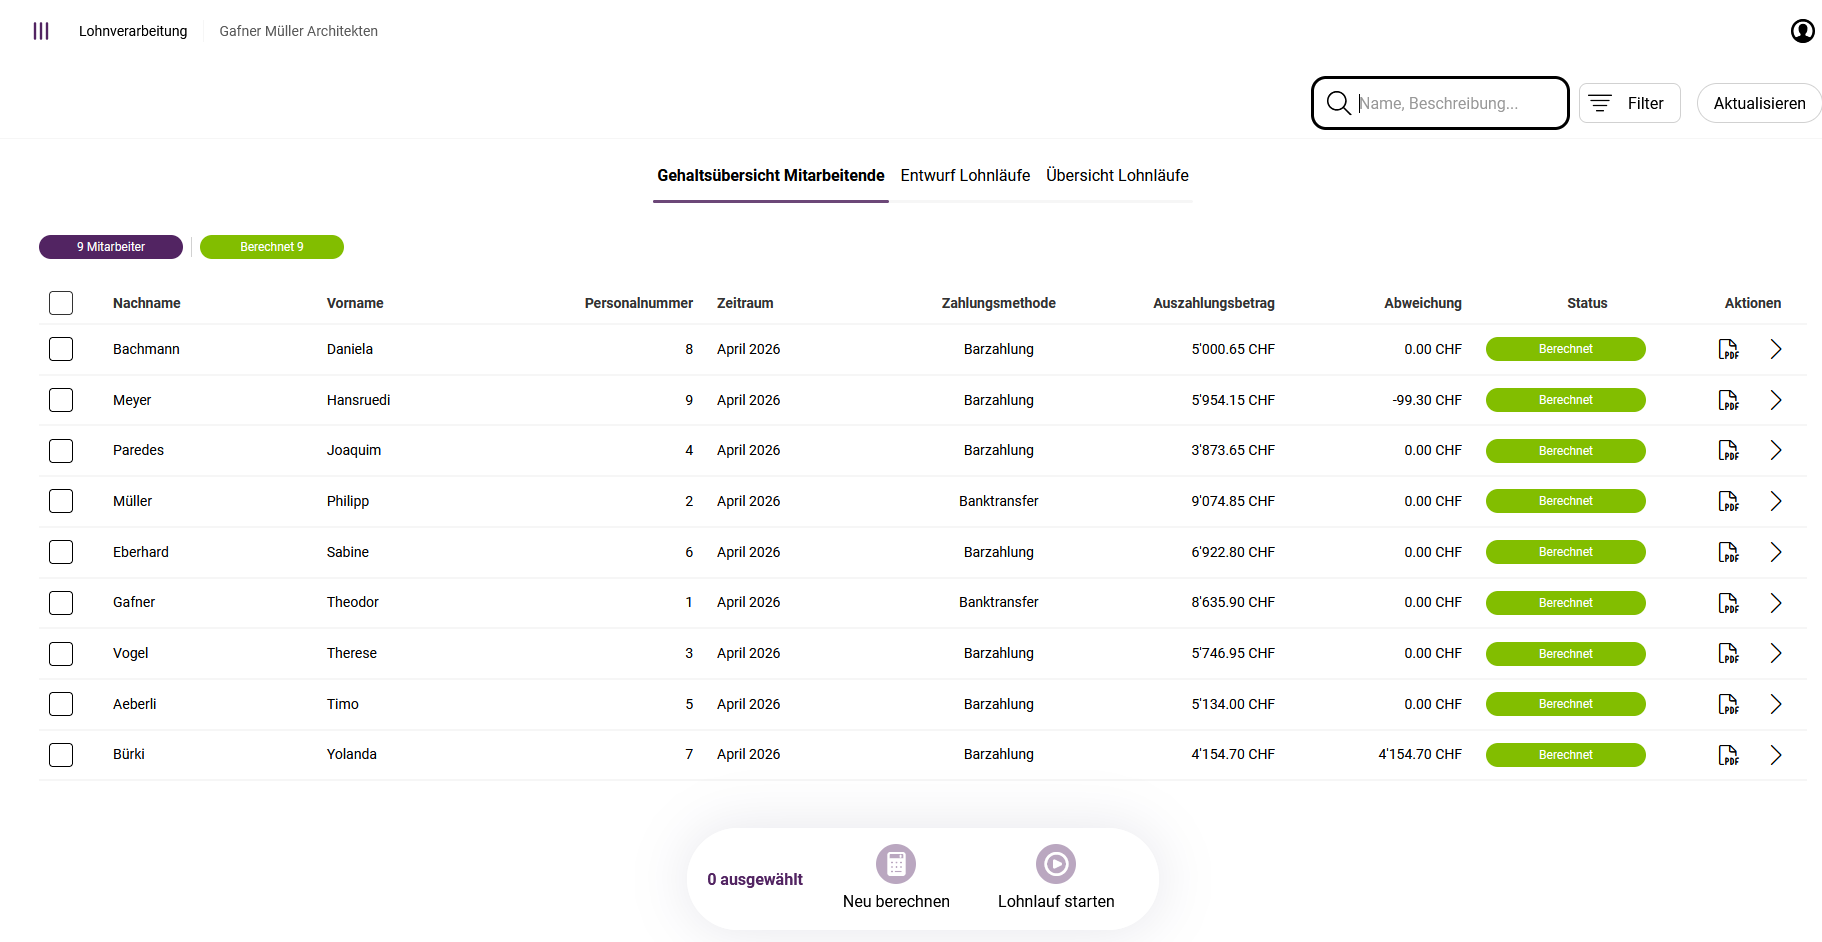
Task: Expand details chevron for Bachmann
Action: point(1776,349)
